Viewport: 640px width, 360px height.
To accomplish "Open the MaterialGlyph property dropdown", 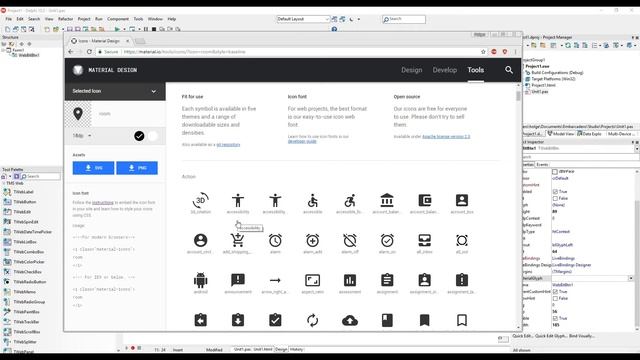I will (631, 278).
